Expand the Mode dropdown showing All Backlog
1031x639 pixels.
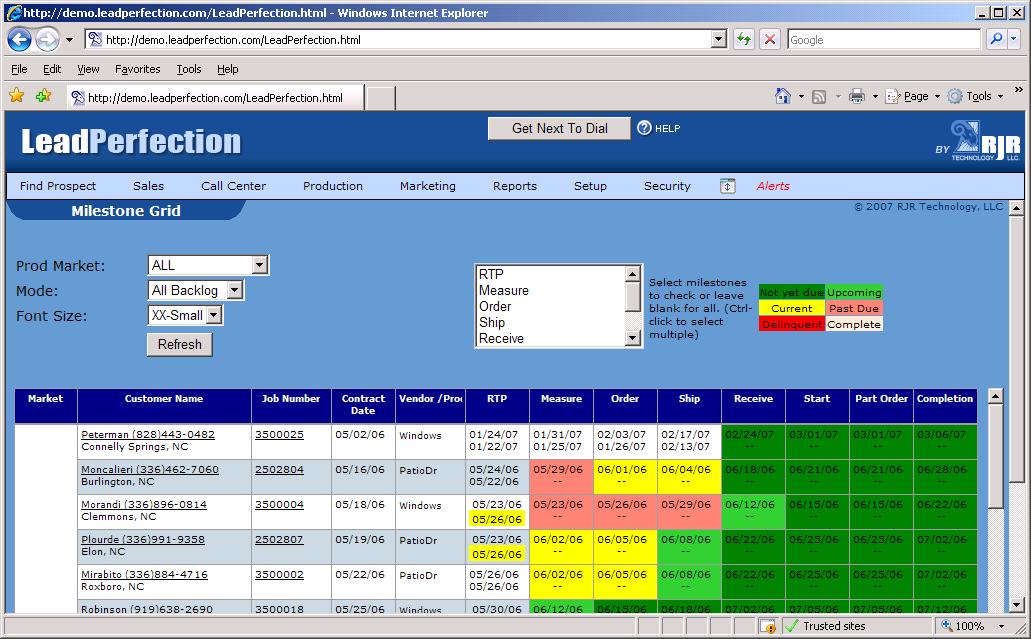(235, 290)
